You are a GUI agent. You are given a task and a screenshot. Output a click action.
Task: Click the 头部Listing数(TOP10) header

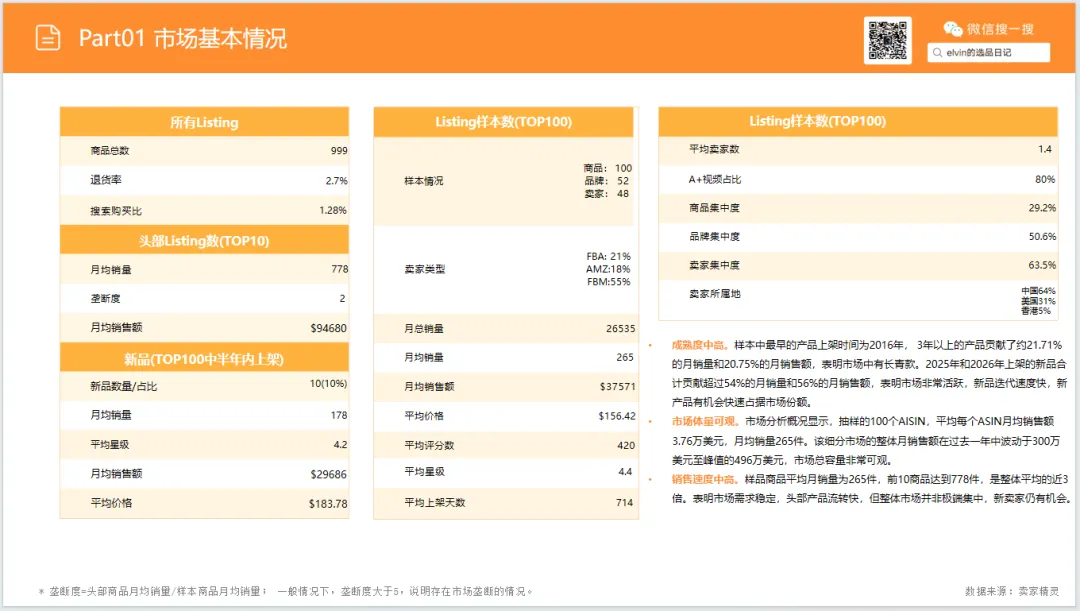204,240
